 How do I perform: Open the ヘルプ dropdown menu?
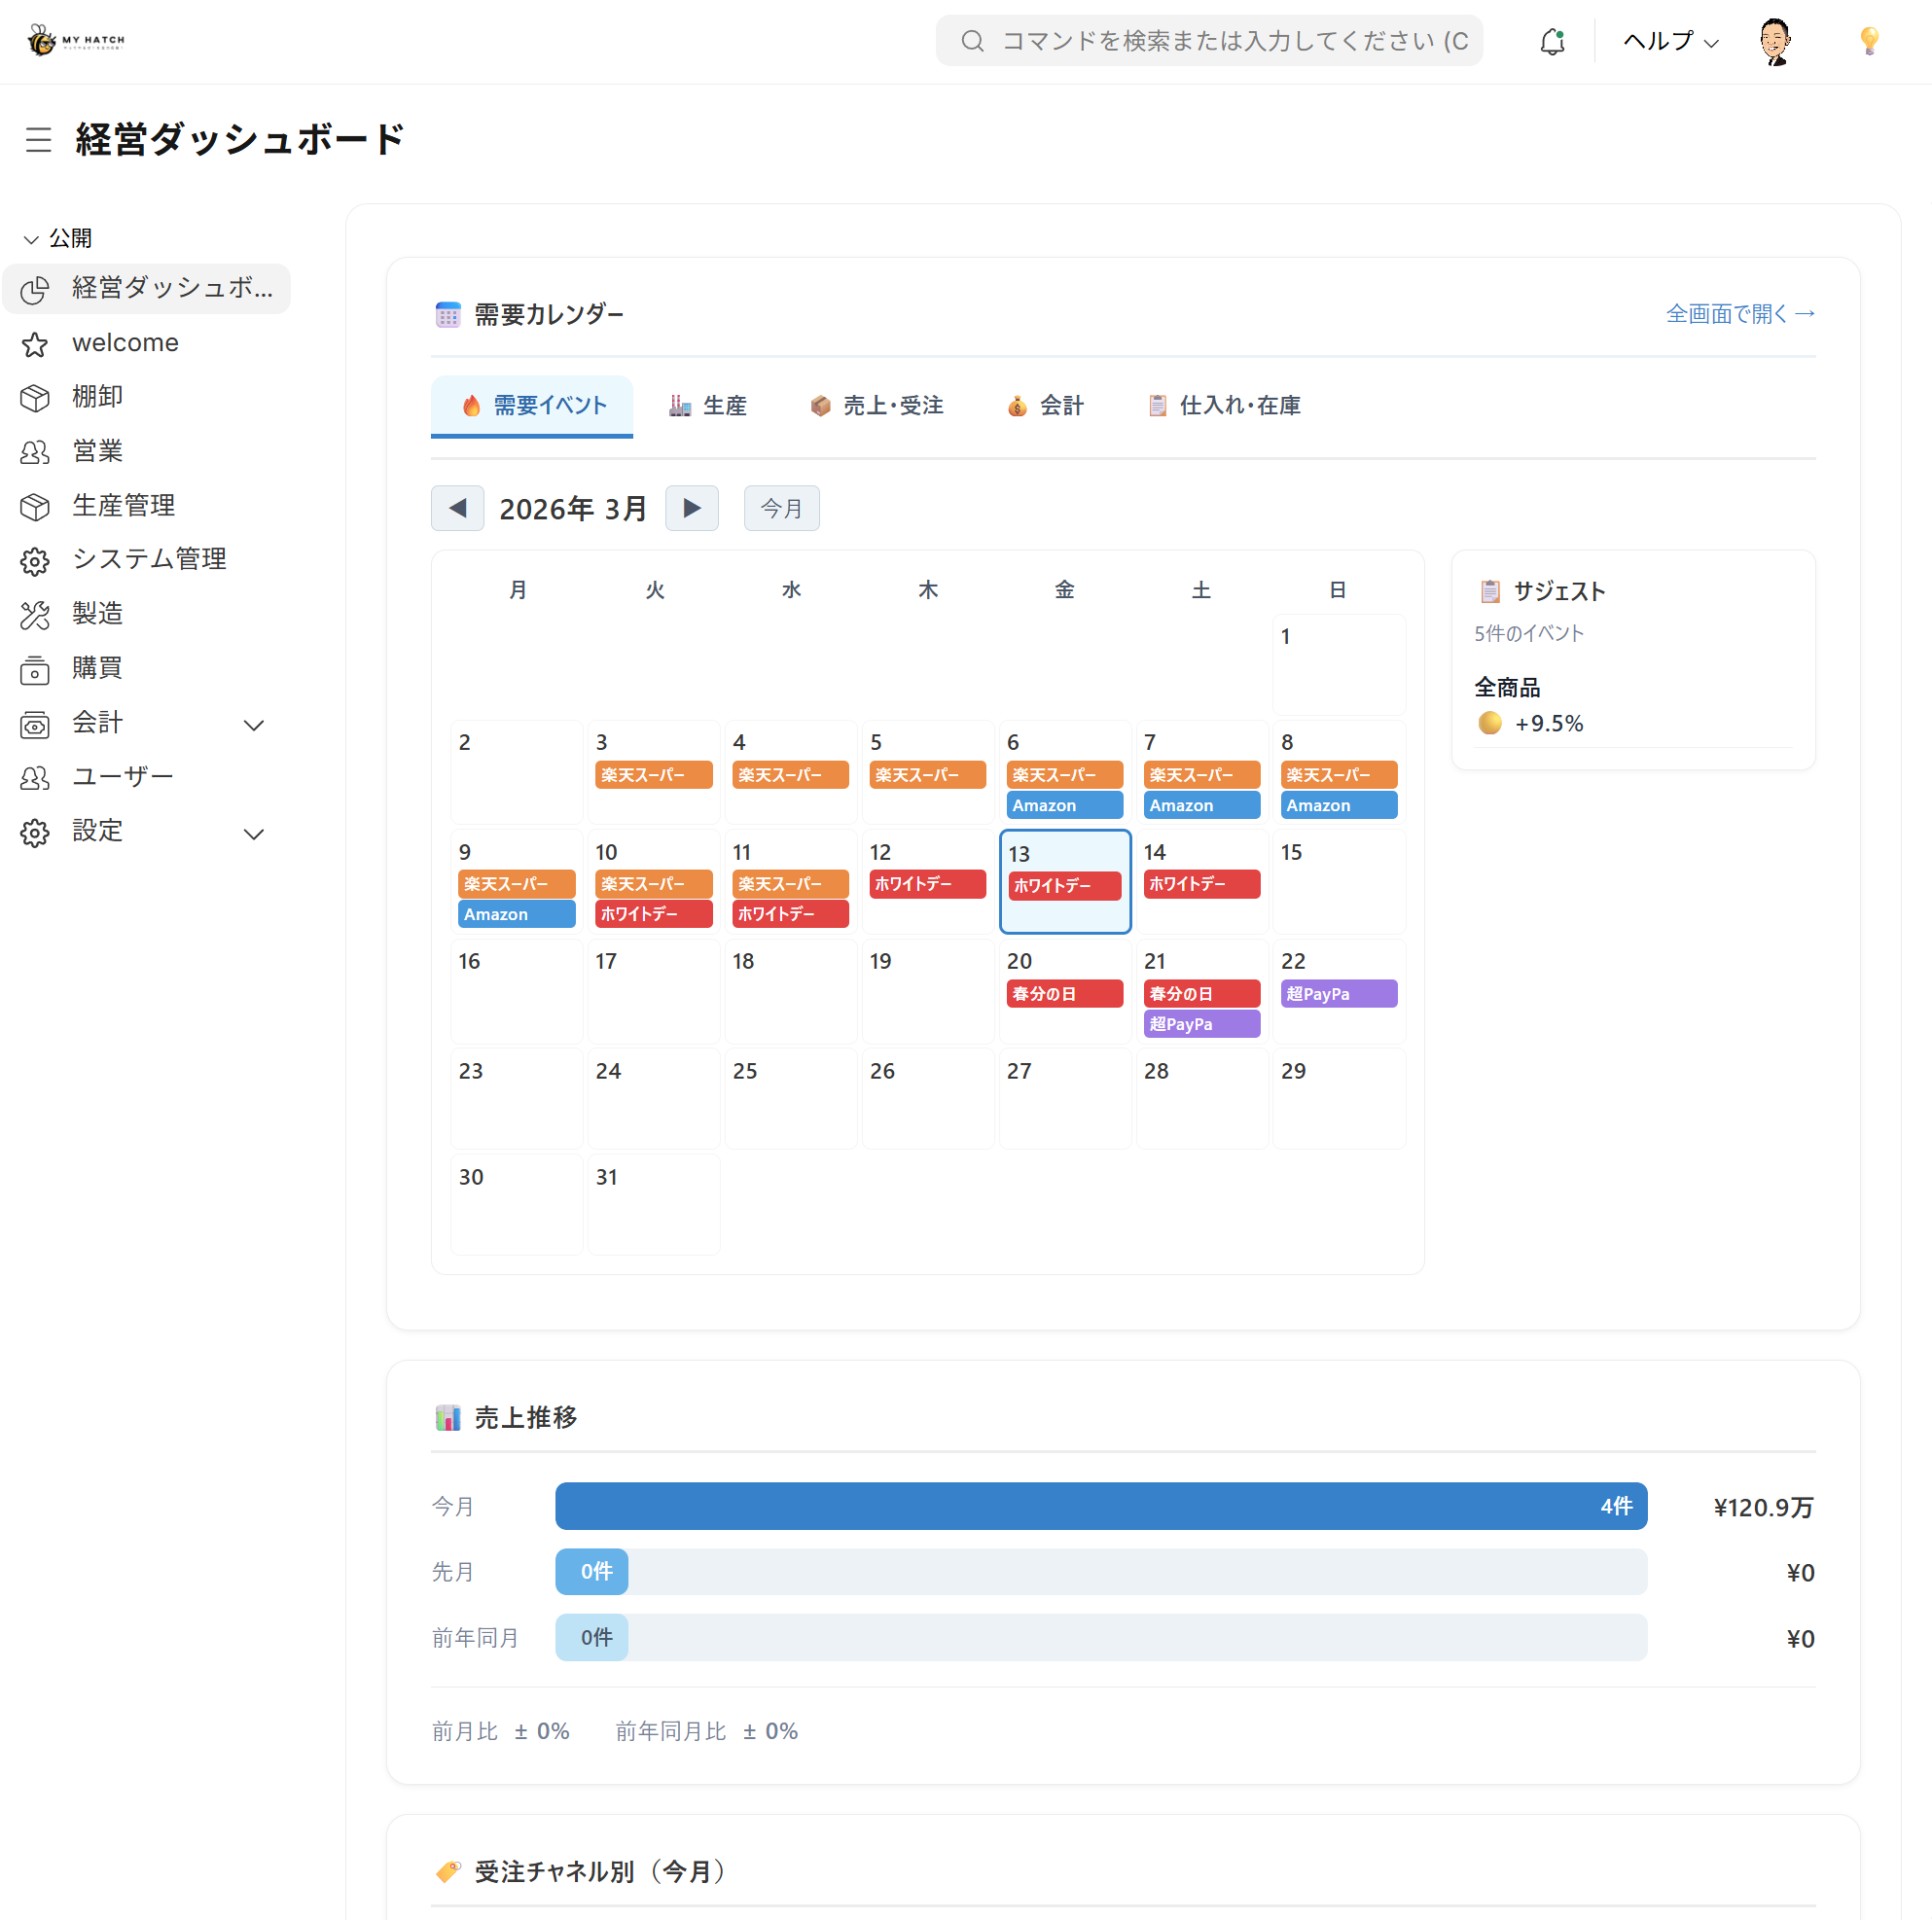coord(1669,41)
